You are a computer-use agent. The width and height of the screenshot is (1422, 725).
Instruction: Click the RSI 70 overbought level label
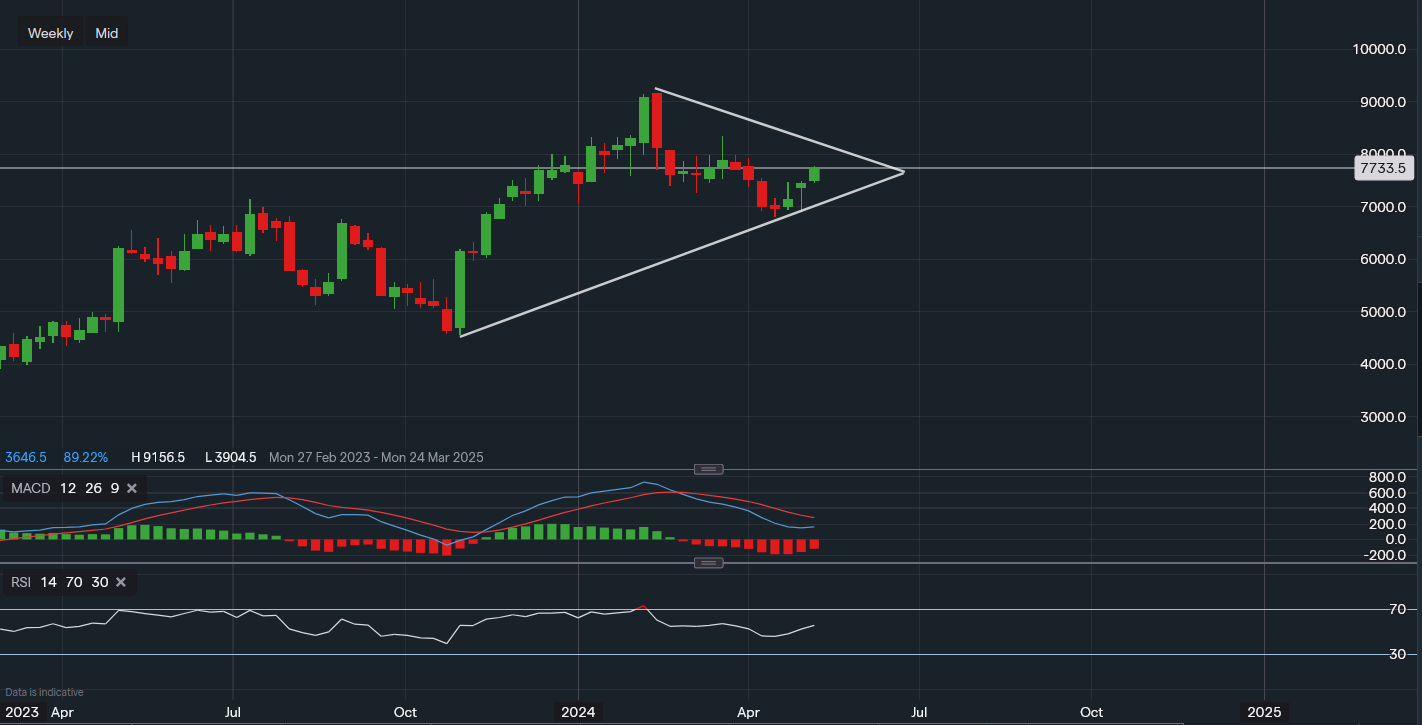pyautogui.click(x=1398, y=609)
